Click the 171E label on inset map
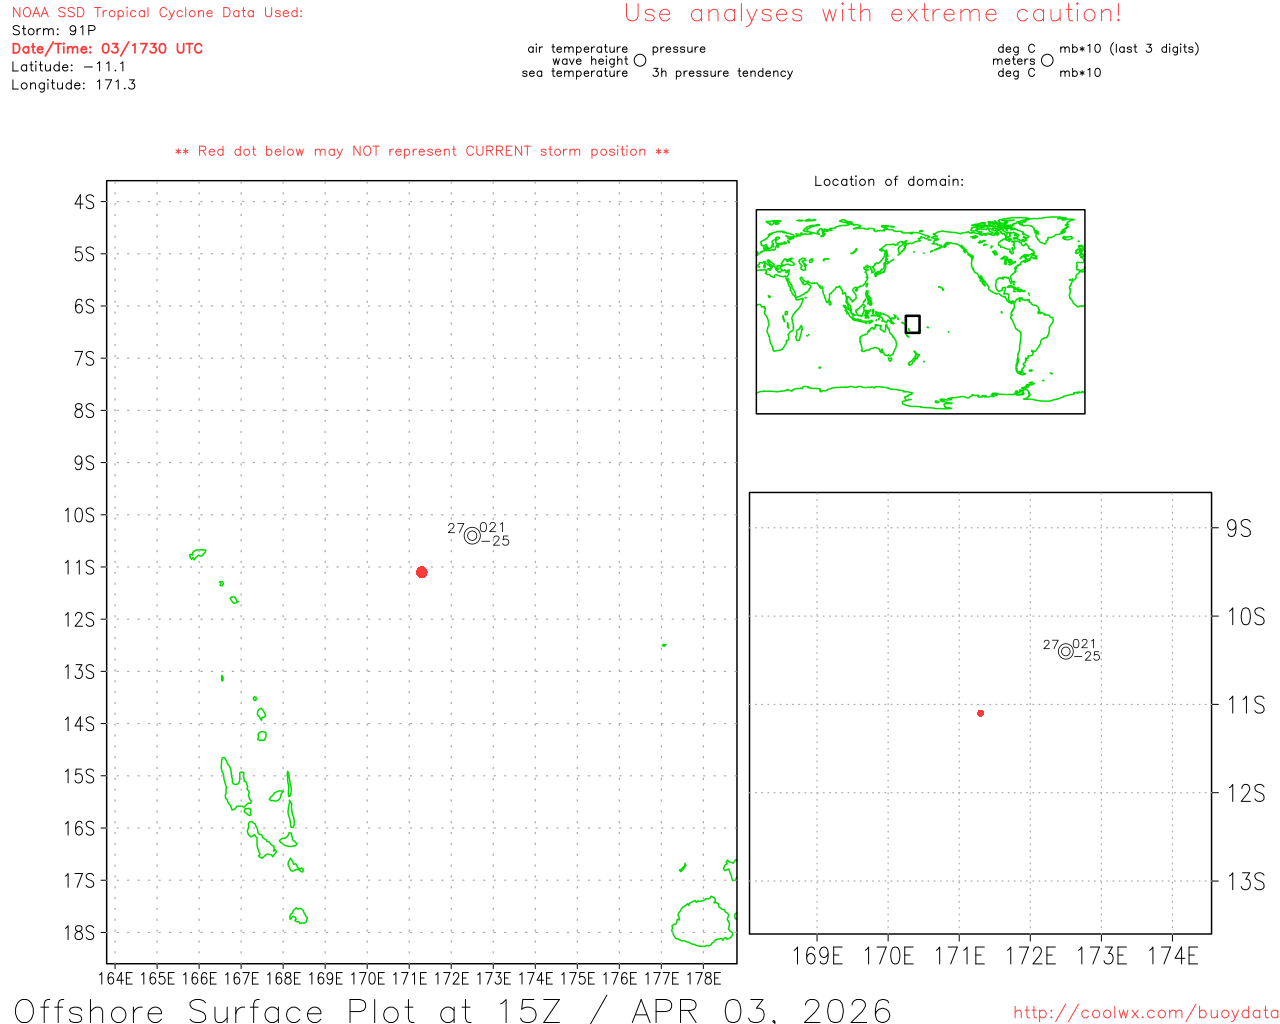This screenshot has width=1280, height=1024. (959, 956)
